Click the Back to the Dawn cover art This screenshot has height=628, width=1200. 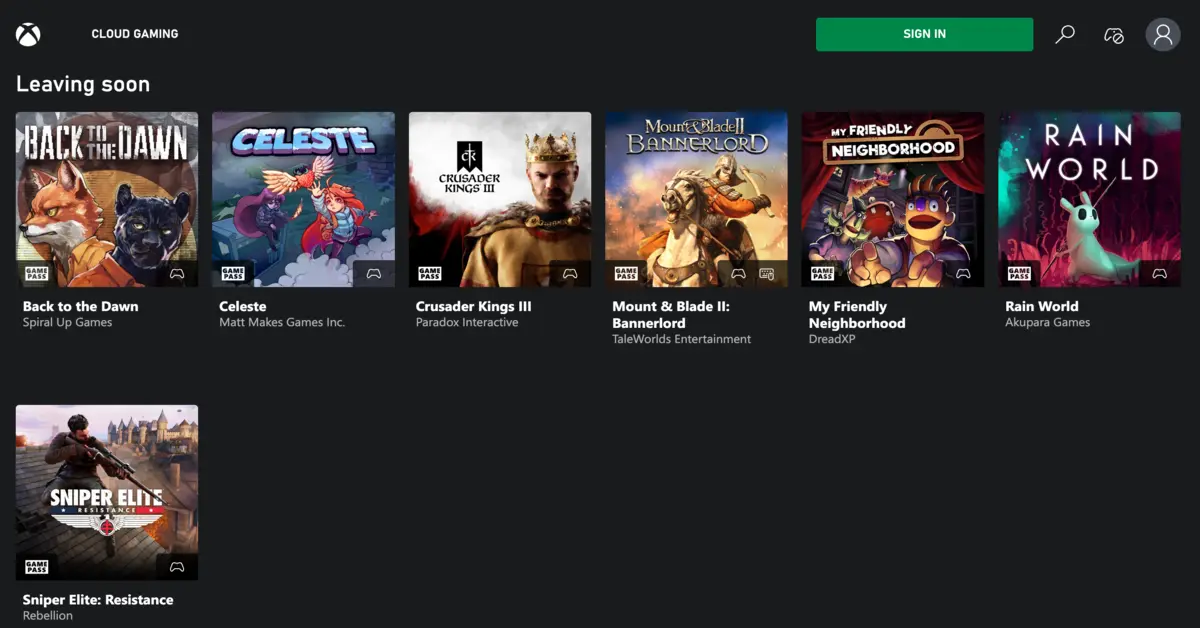(107, 199)
